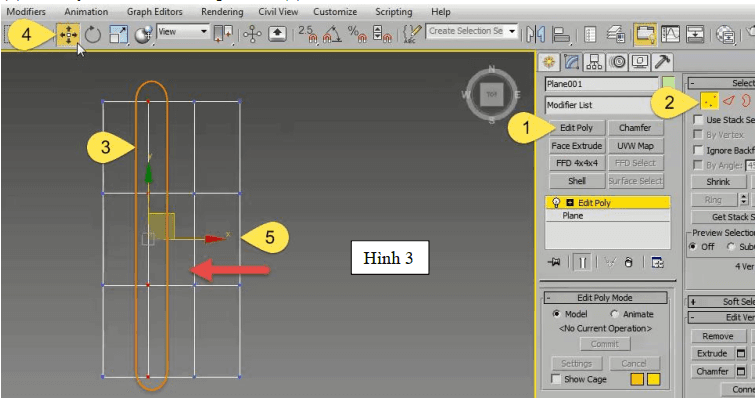Switch to Create command panel tab
The width and height of the screenshot is (756, 399).
click(x=549, y=62)
